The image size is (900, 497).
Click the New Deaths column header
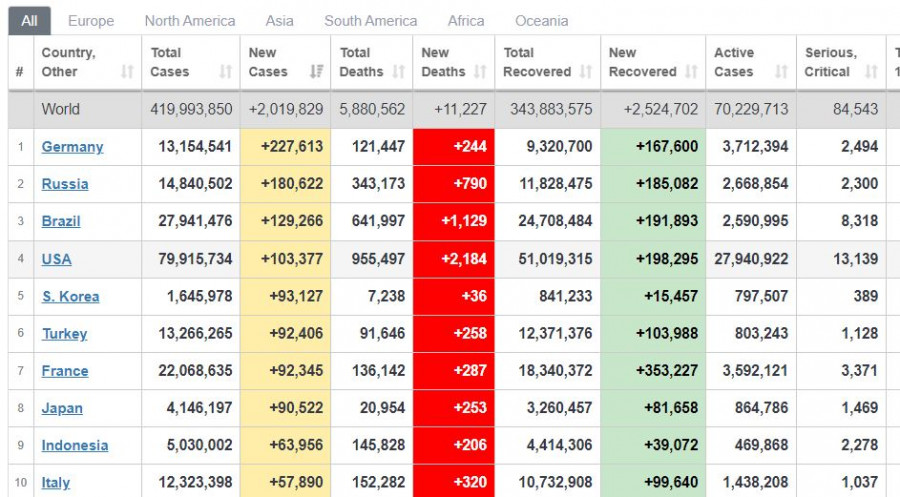[x=453, y=62]
